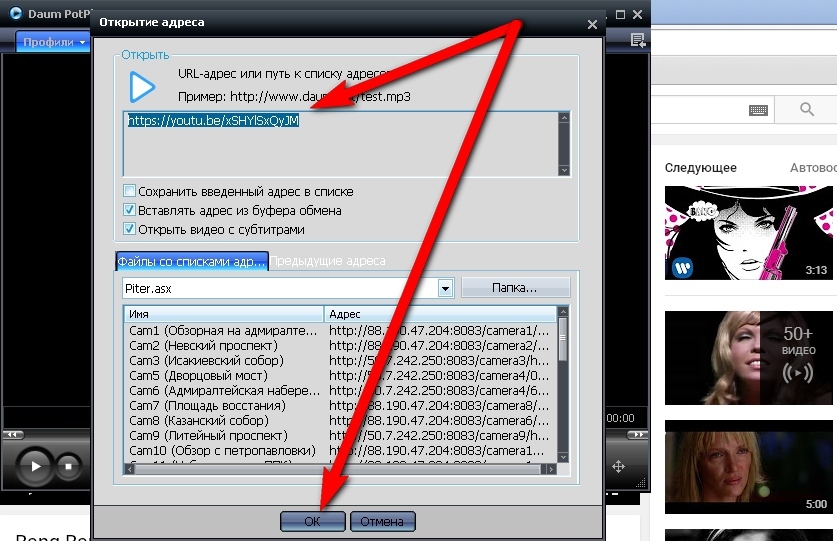Enable Сохранить введенный адрес в списке checkbox
Screen dimensions: 837x541
click(x=129, y=191)
